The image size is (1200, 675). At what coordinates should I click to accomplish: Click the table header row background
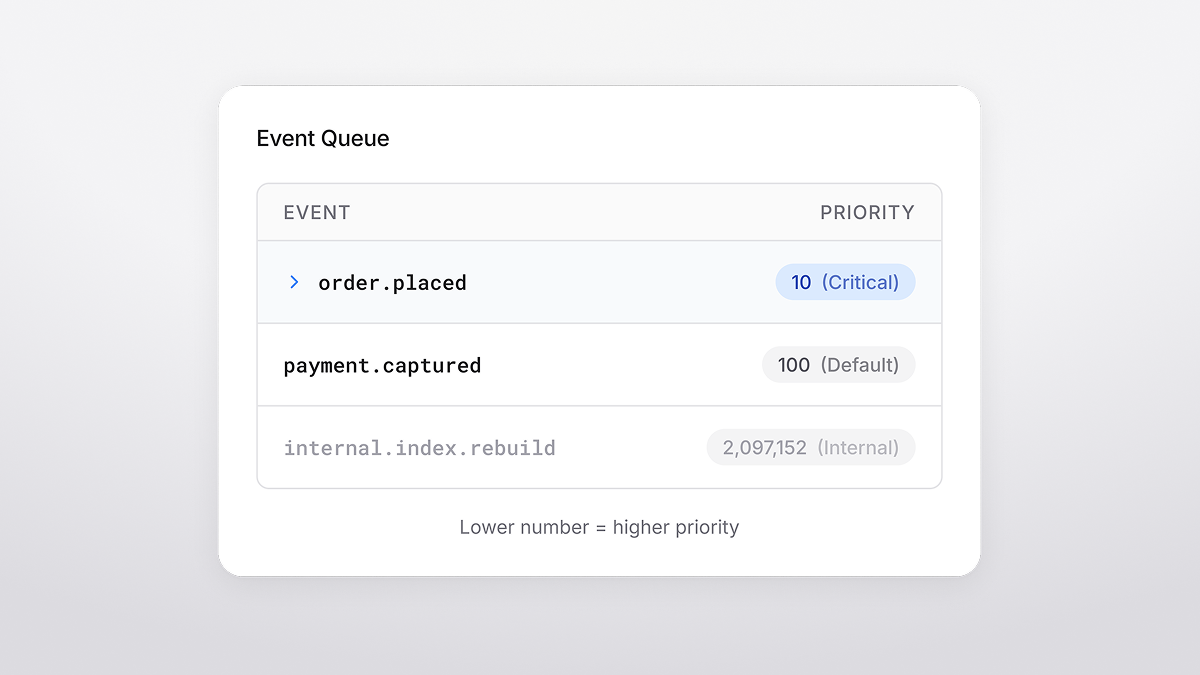coord(600,212)
